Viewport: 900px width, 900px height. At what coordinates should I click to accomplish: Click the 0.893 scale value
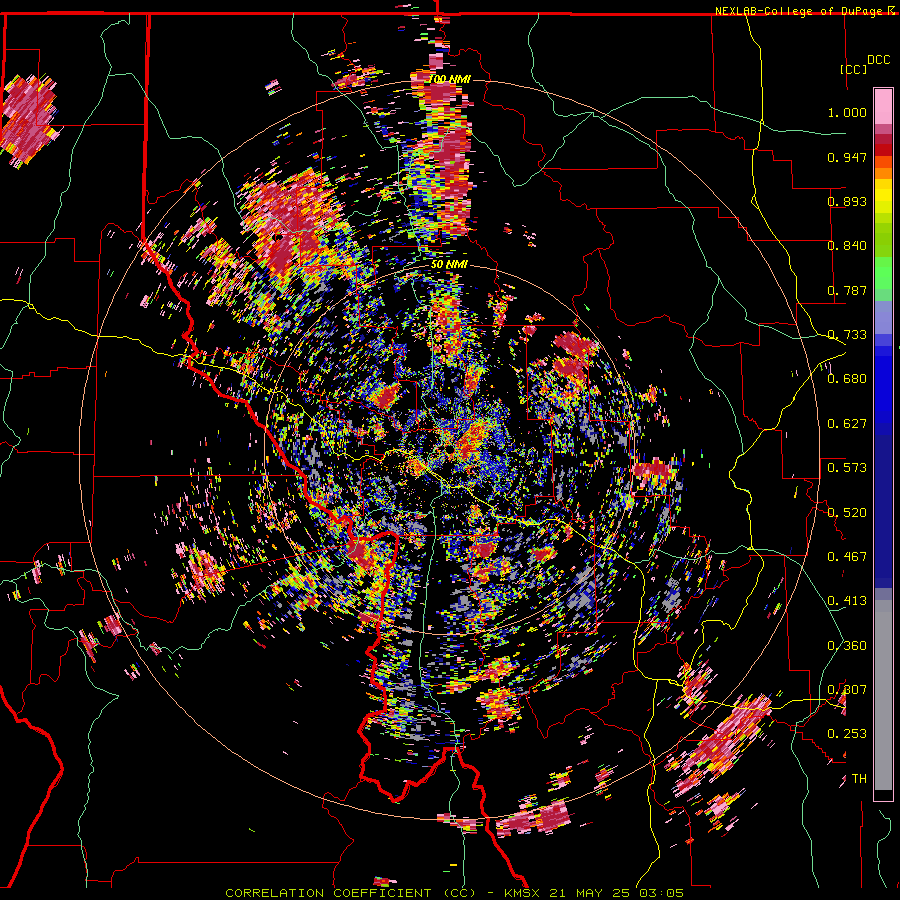pos(847,201)
